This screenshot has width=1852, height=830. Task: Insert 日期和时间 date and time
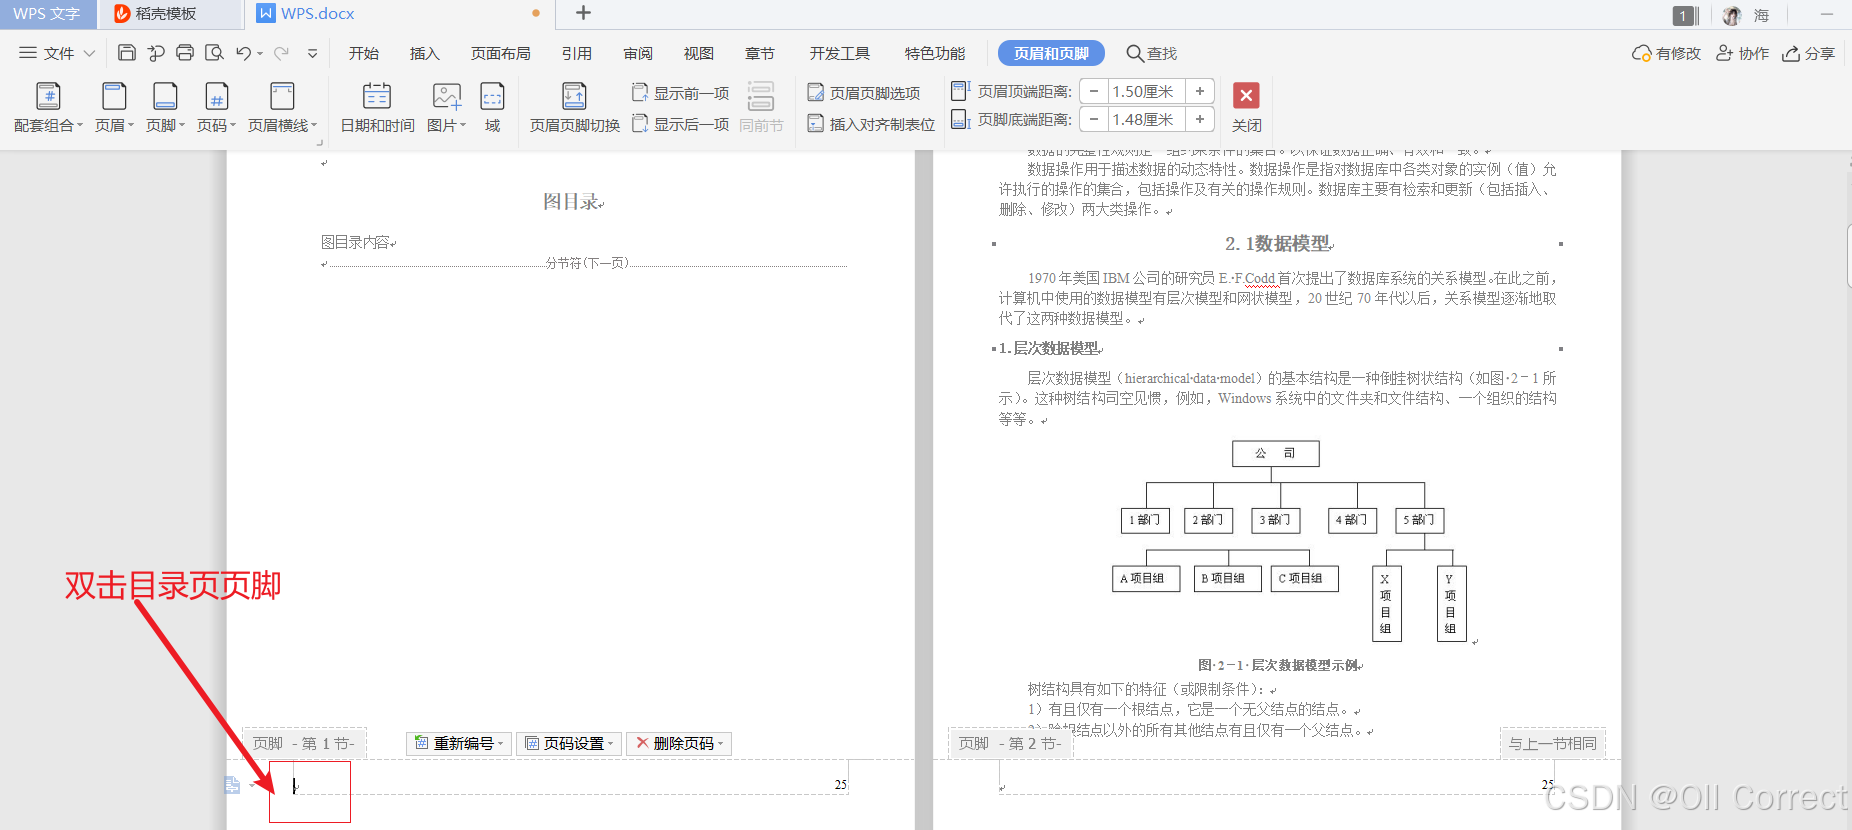tap(377, 108)
